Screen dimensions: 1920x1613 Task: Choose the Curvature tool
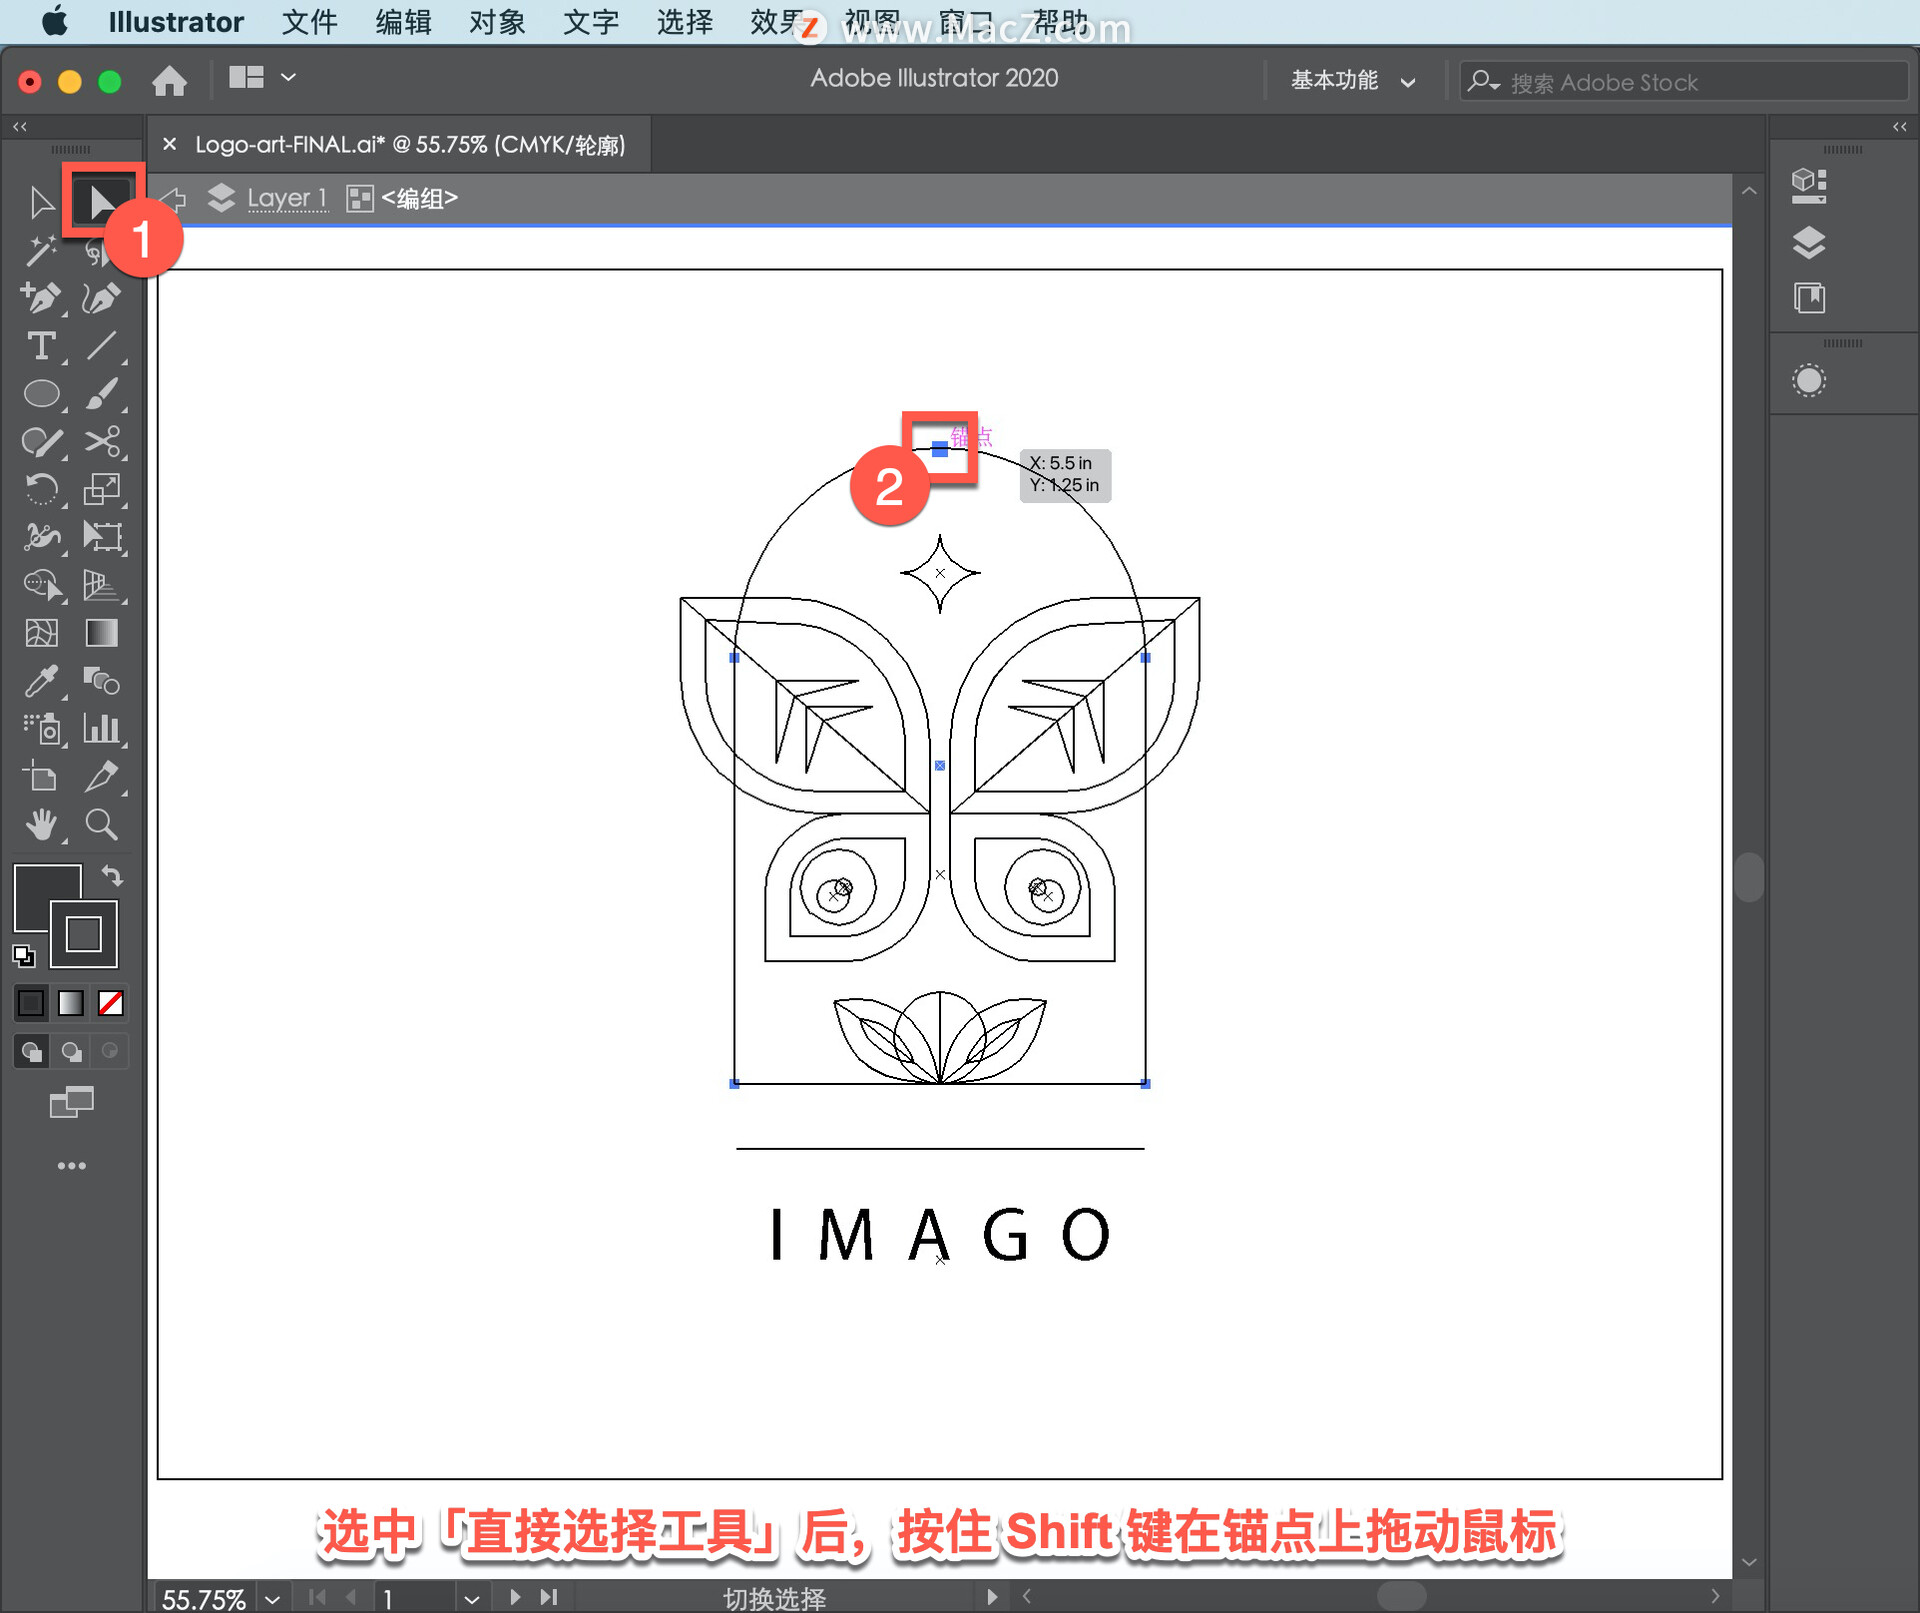[x=101, y=298]
